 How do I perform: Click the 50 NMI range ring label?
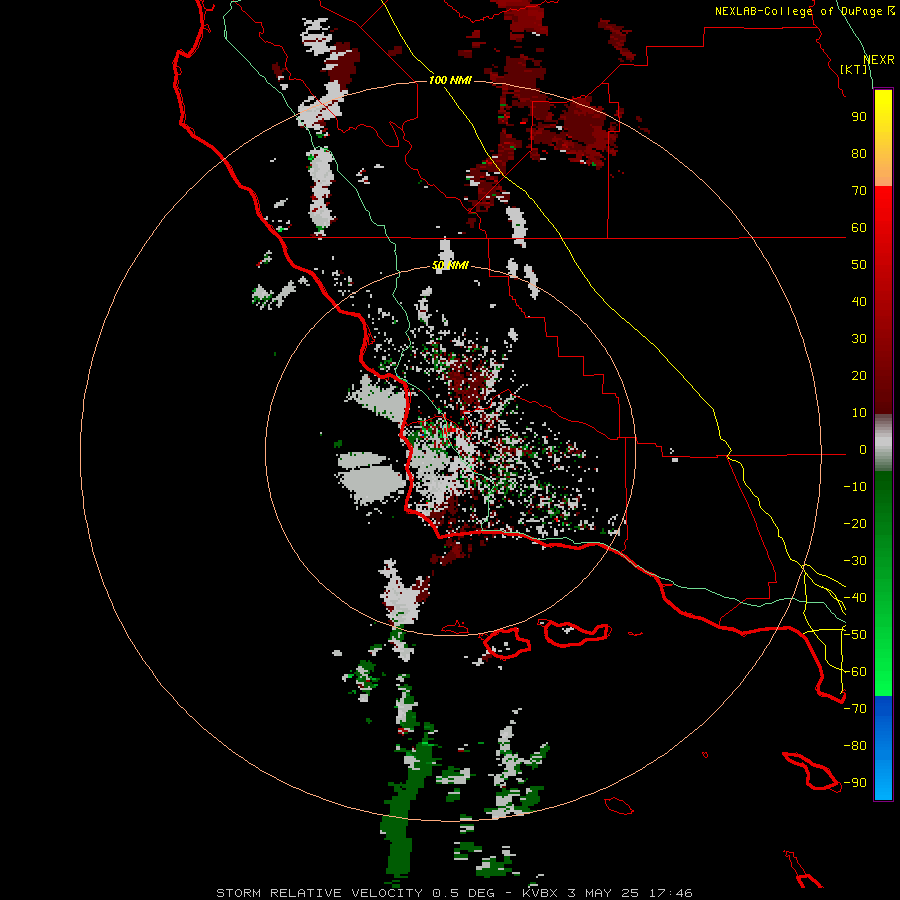pyautogui.click(x=450, y=265)
